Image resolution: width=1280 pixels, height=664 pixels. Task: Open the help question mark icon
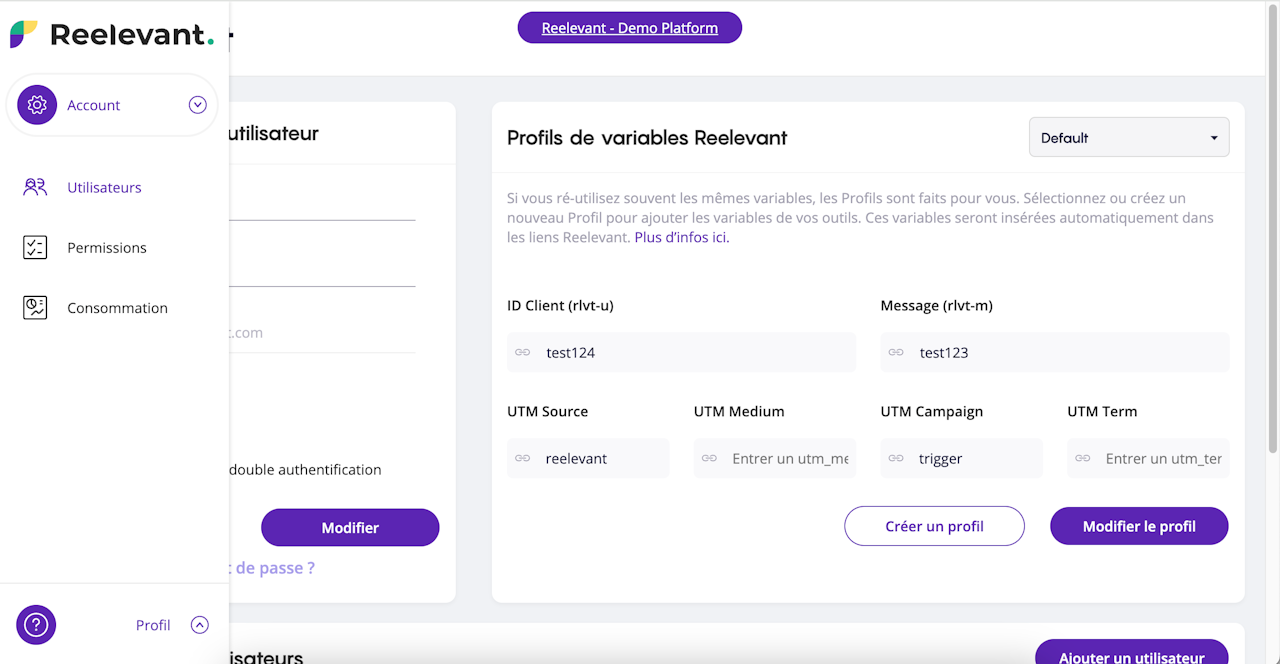(x=36, y=625)
